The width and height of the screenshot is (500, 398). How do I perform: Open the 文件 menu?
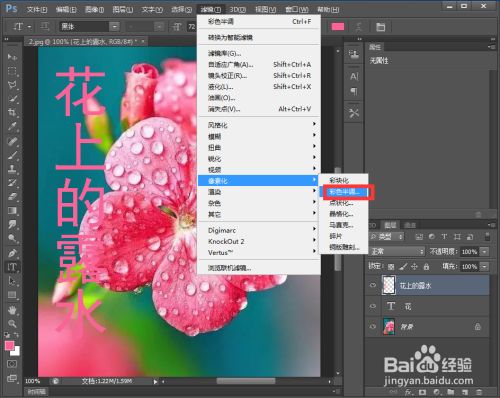37,9
